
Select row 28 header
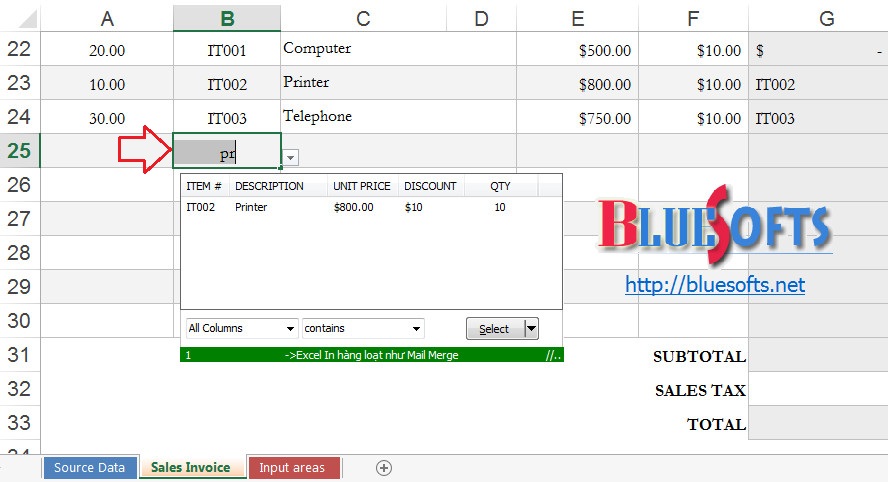coord(19,253)
